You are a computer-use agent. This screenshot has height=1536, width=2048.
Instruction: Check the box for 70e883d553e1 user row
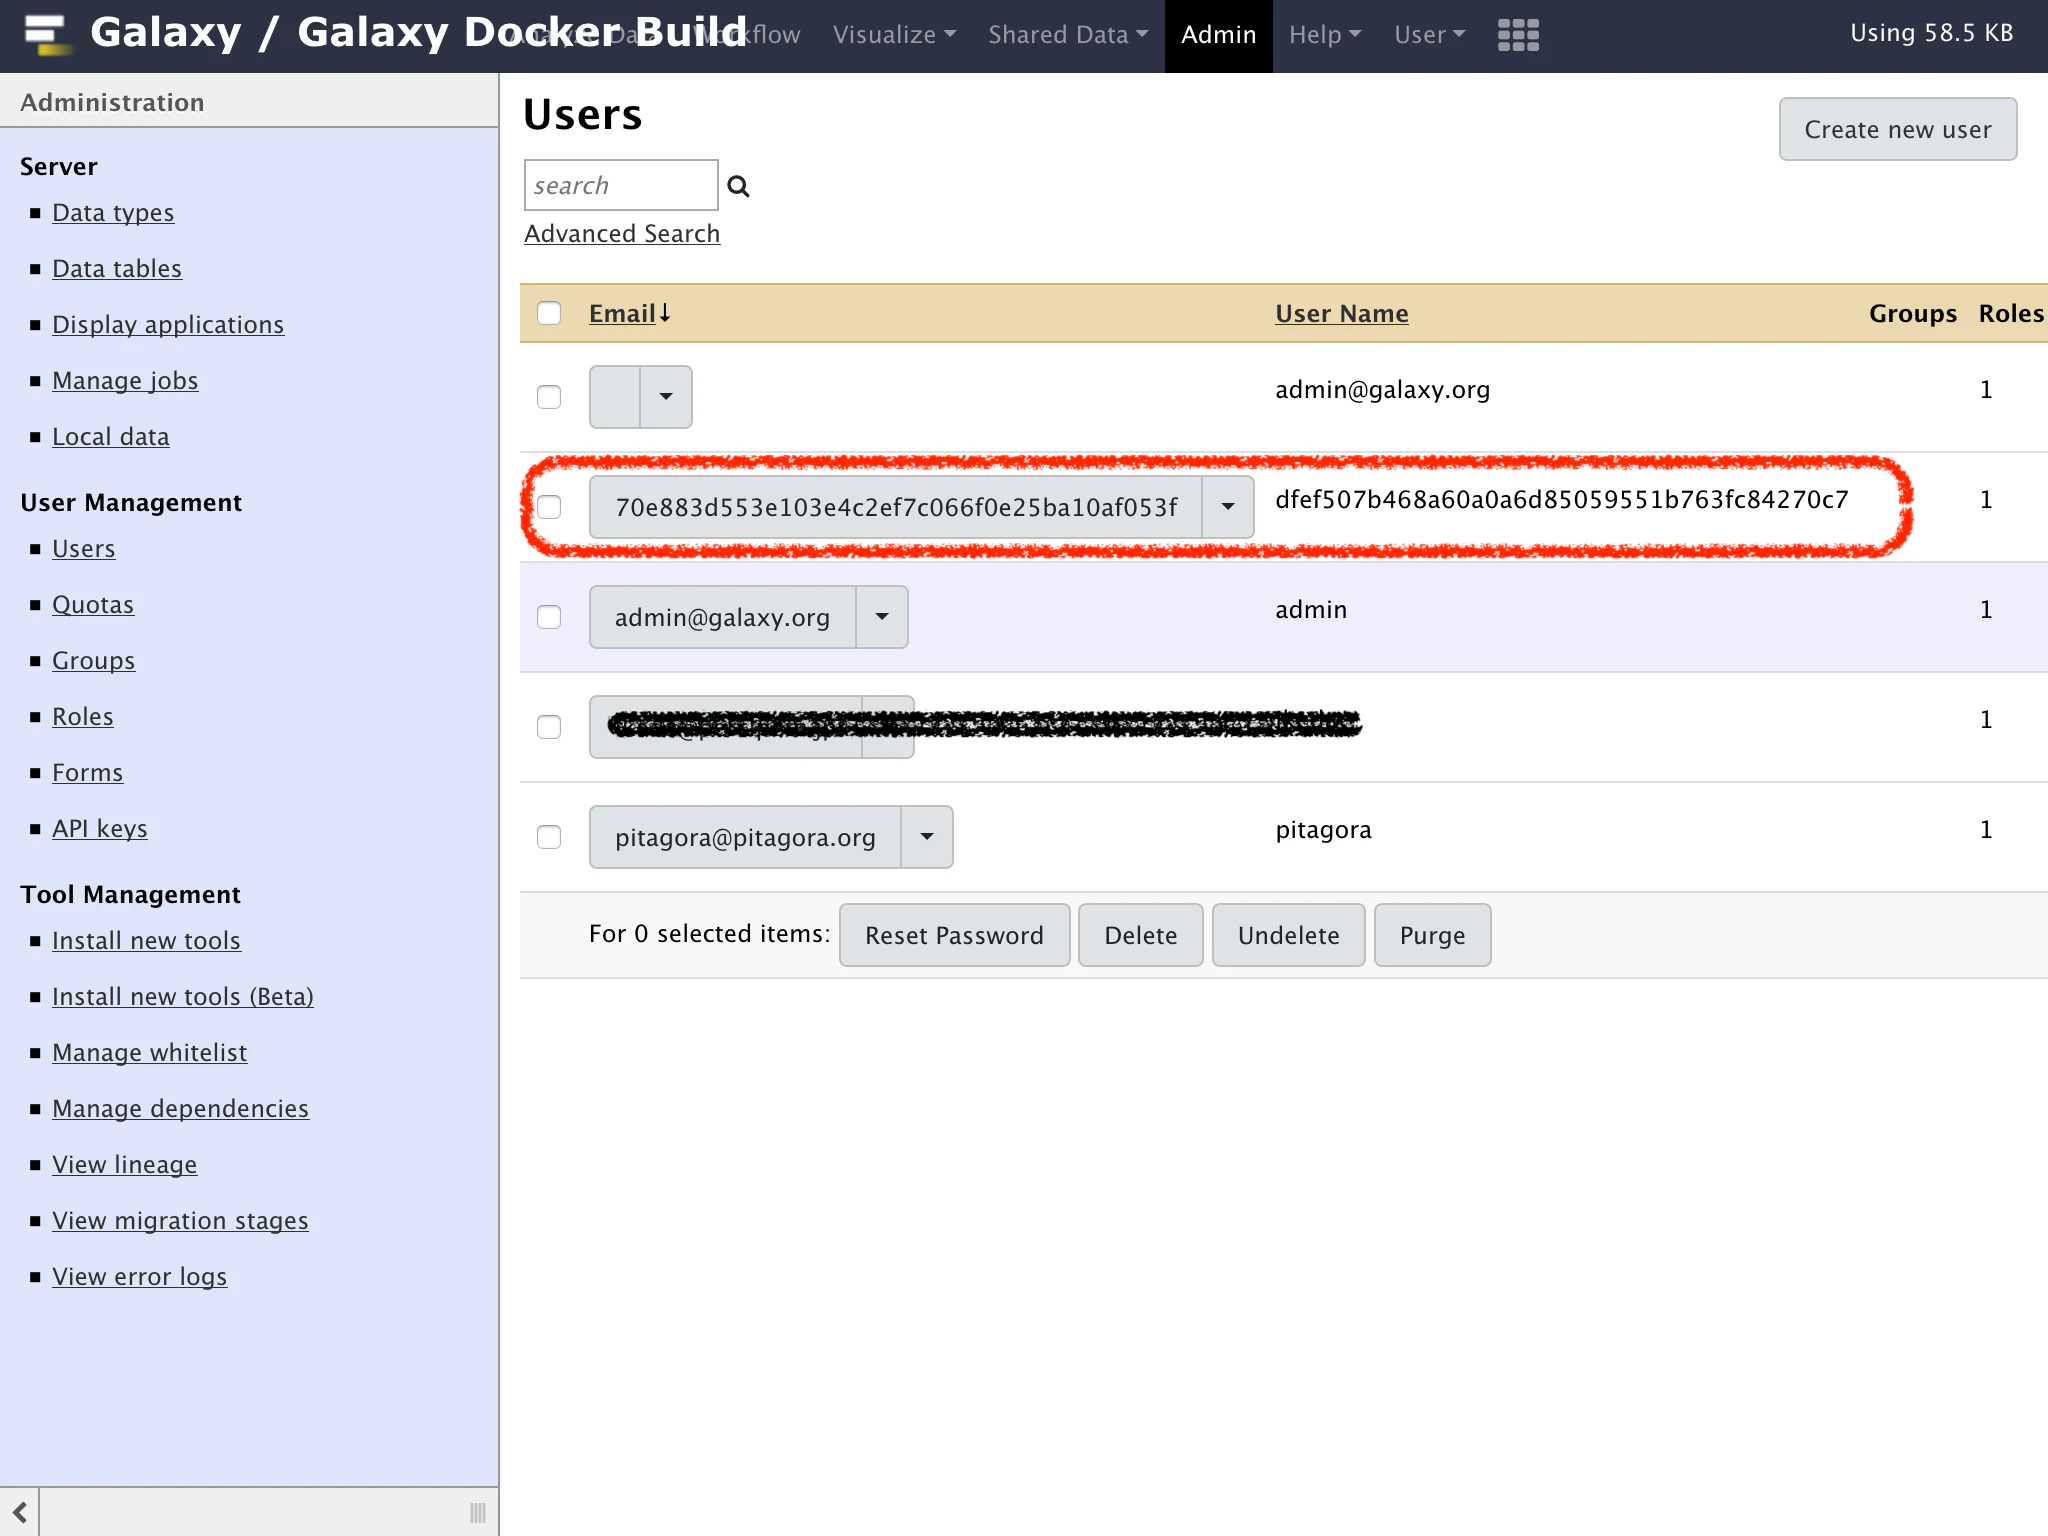point(549,507)
